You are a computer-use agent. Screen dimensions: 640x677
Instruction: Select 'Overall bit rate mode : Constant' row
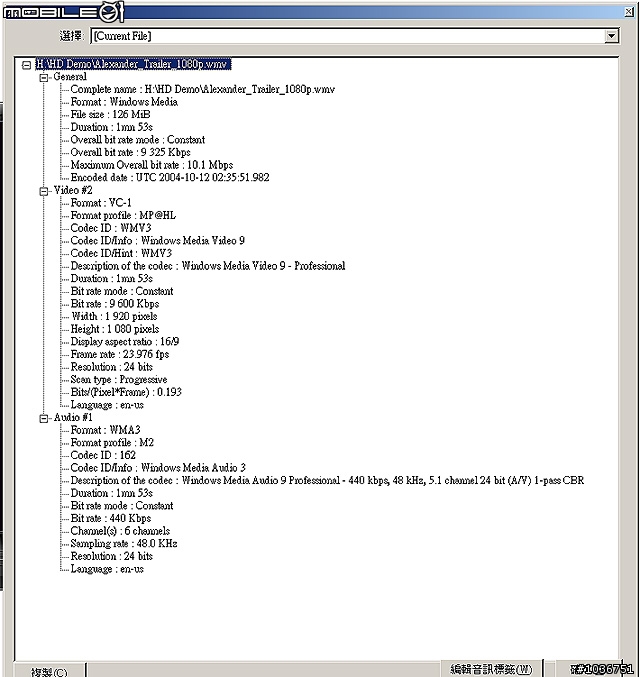click(x=137, y=140)
